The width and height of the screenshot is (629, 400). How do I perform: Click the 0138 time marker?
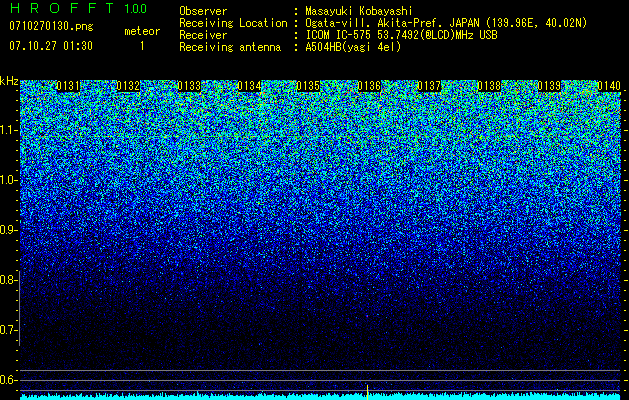[x=489, y=86]
